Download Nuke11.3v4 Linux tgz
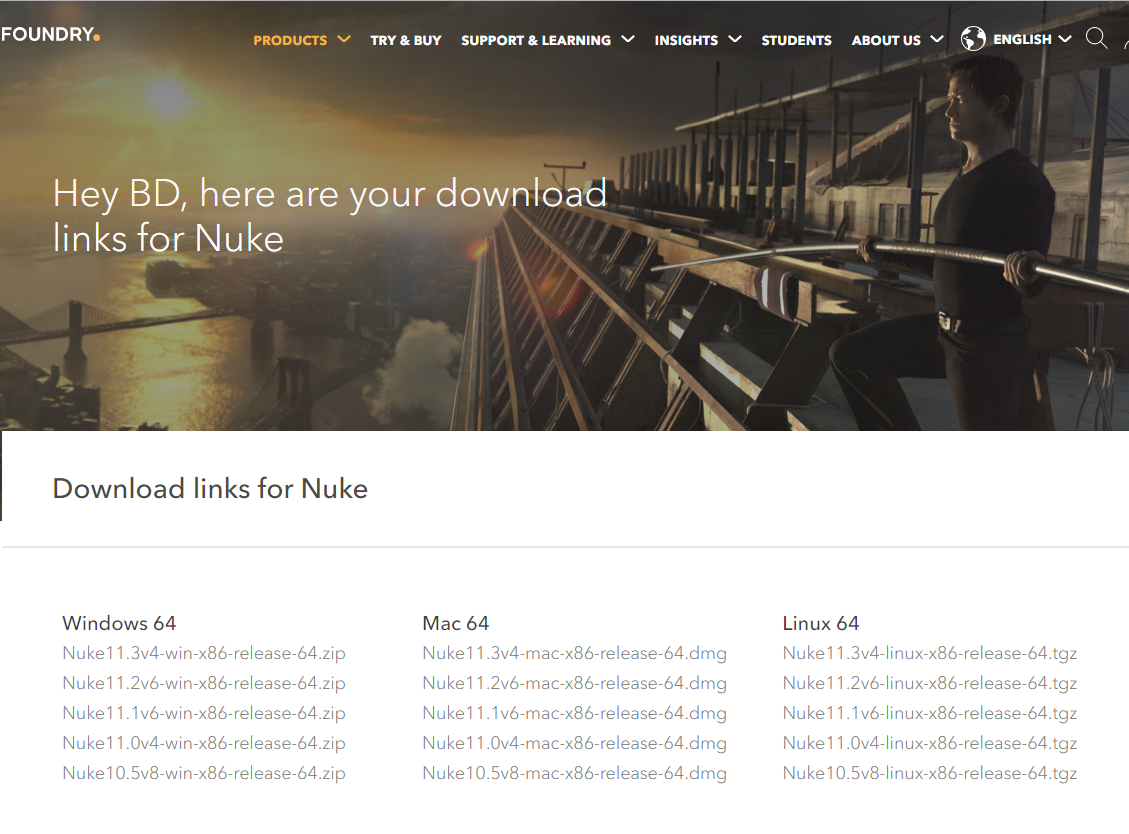This screenshot has width=1129, height=834. tap(930, 653)
